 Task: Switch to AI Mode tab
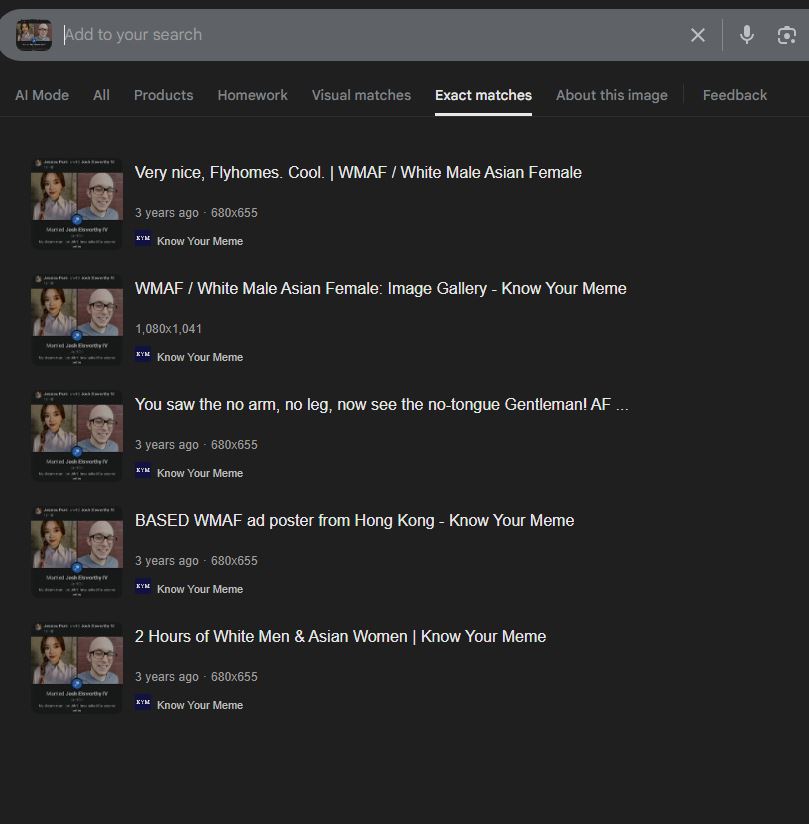(x=42, y=95)
